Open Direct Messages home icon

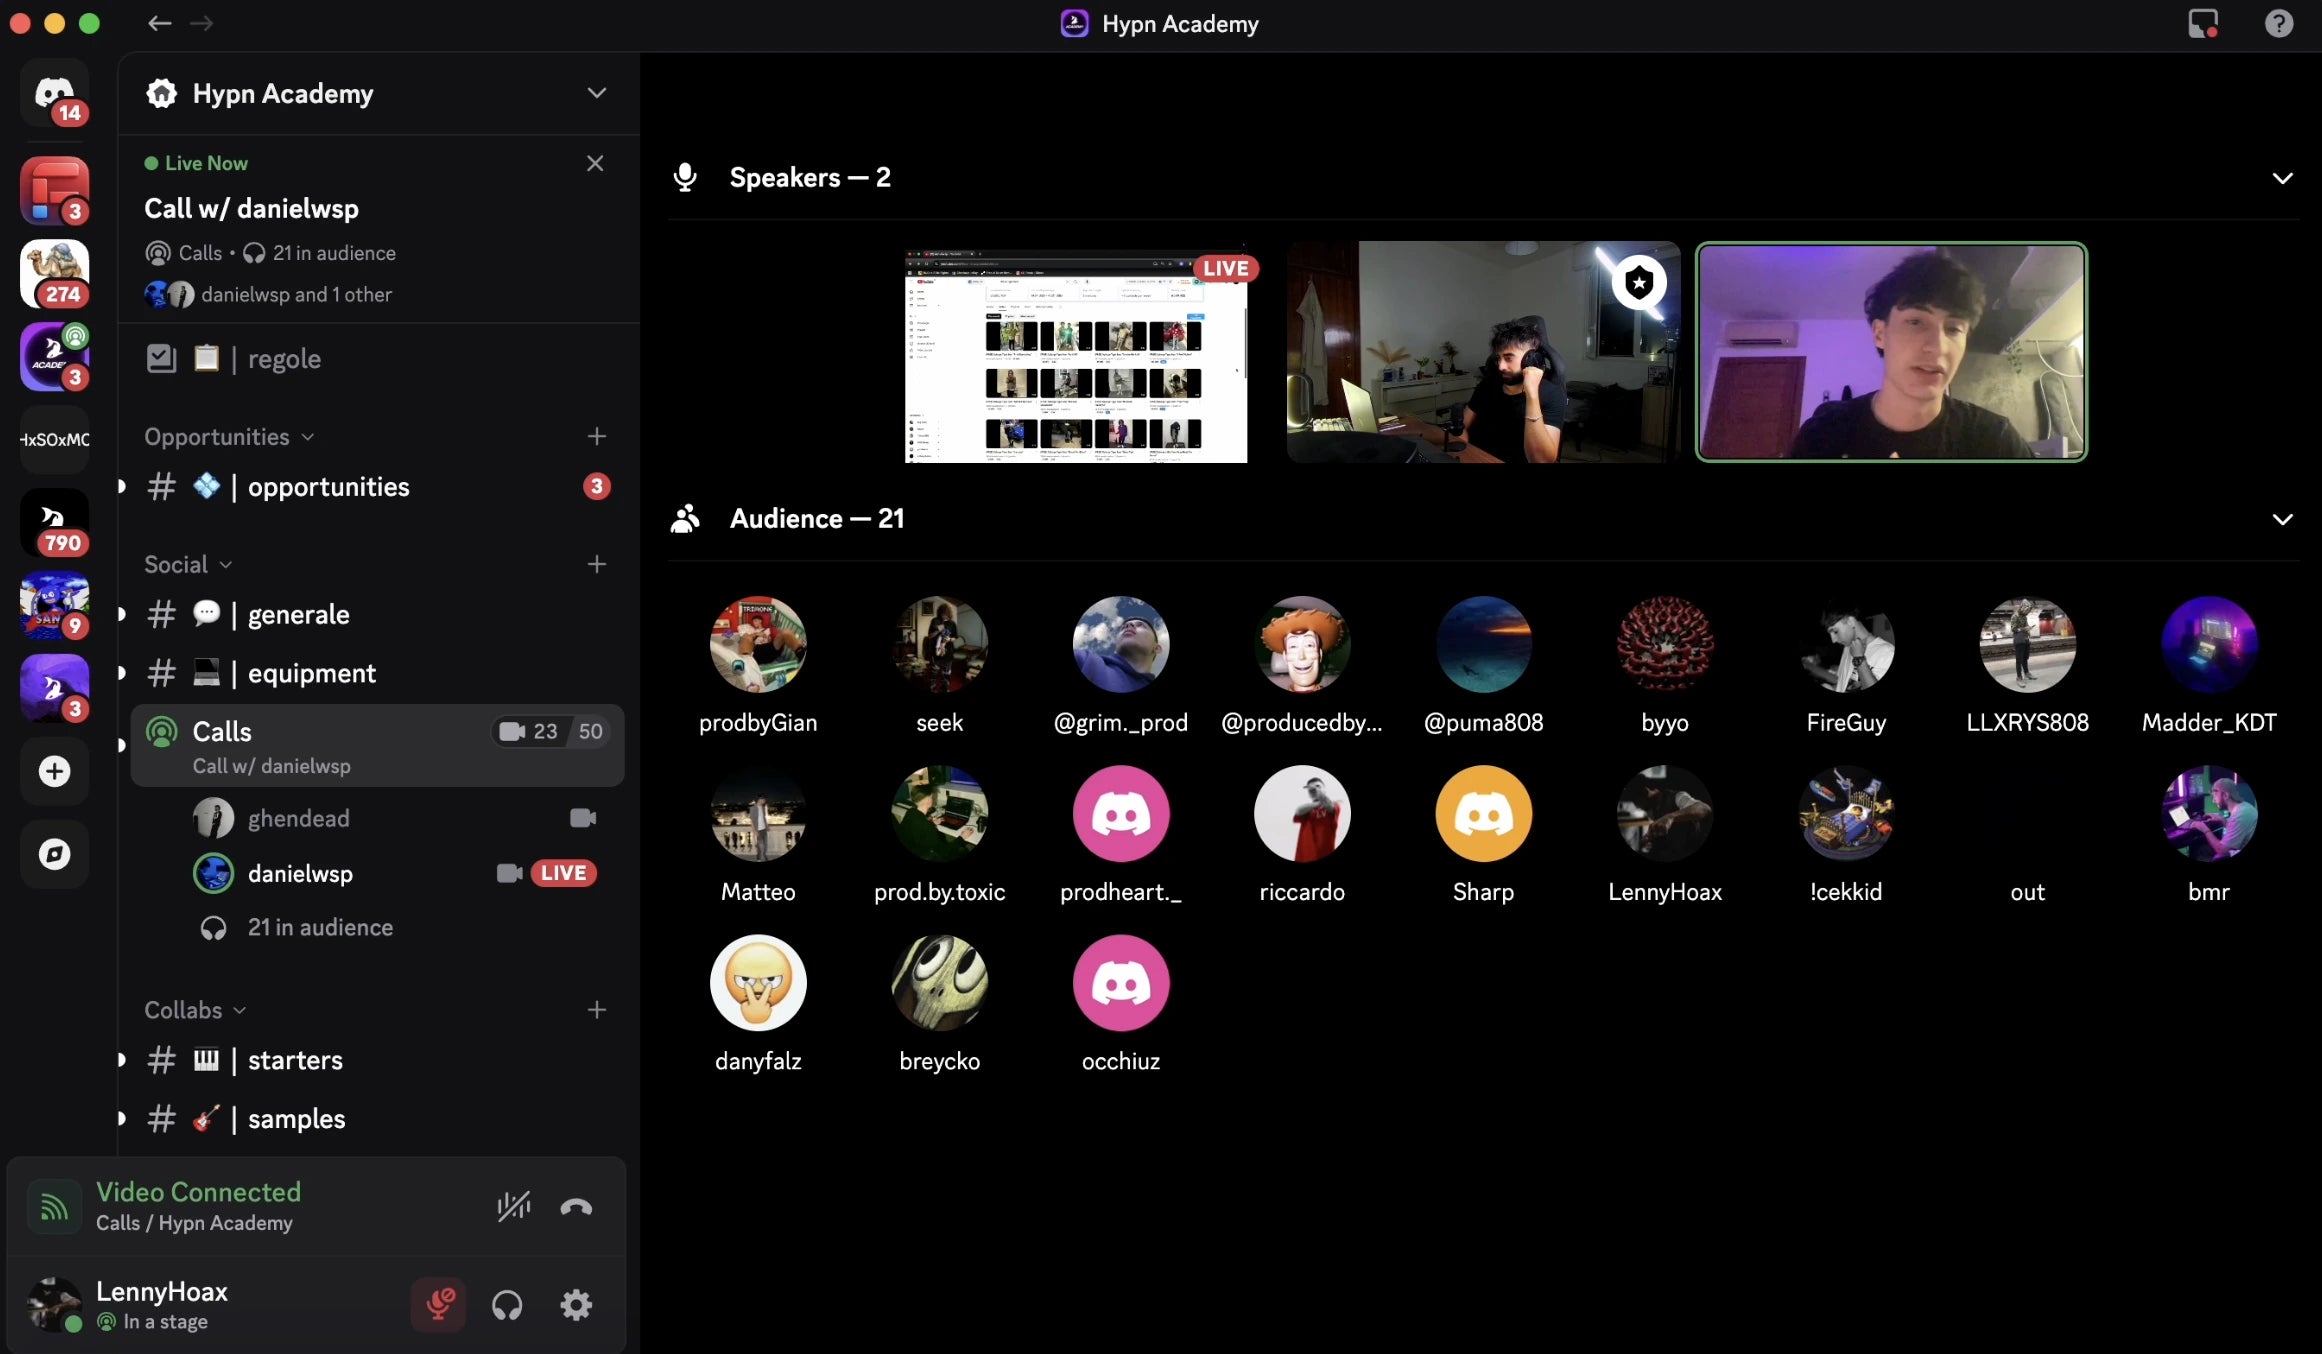[54, 94]
